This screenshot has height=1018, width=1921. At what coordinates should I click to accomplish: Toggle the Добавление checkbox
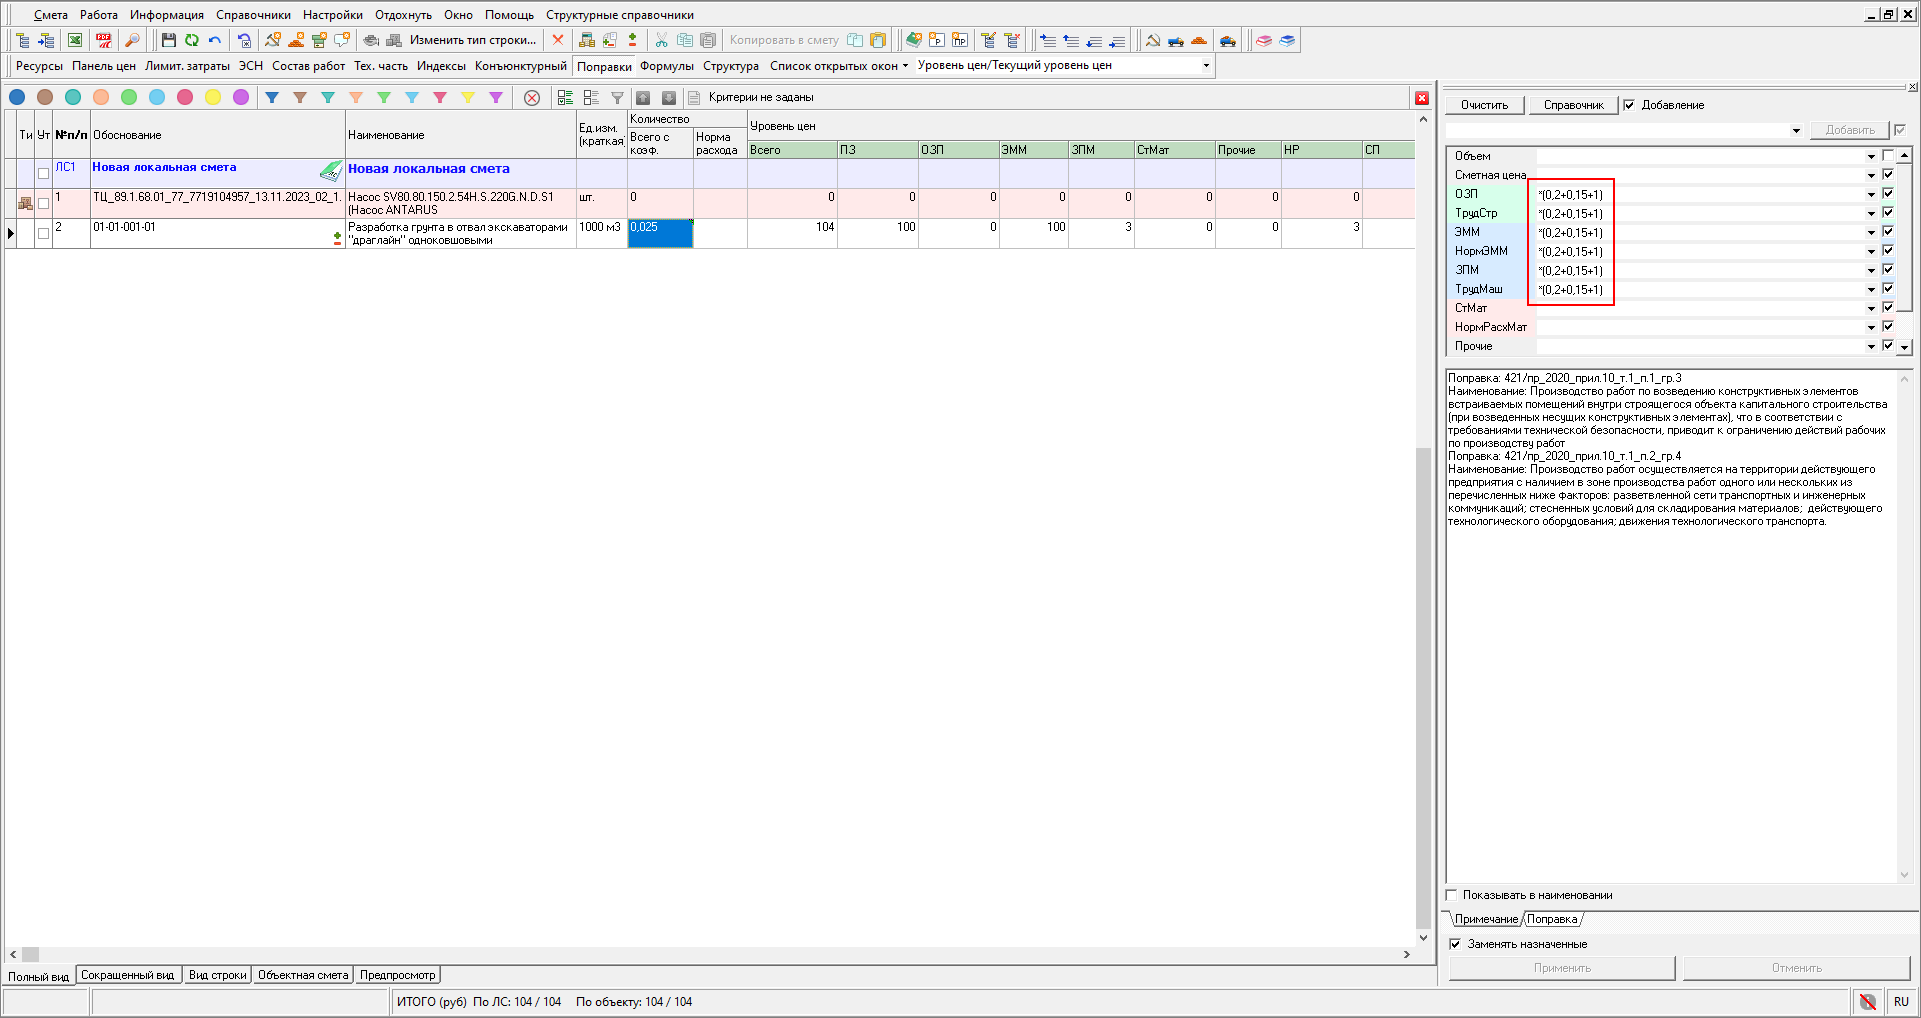1629,105
